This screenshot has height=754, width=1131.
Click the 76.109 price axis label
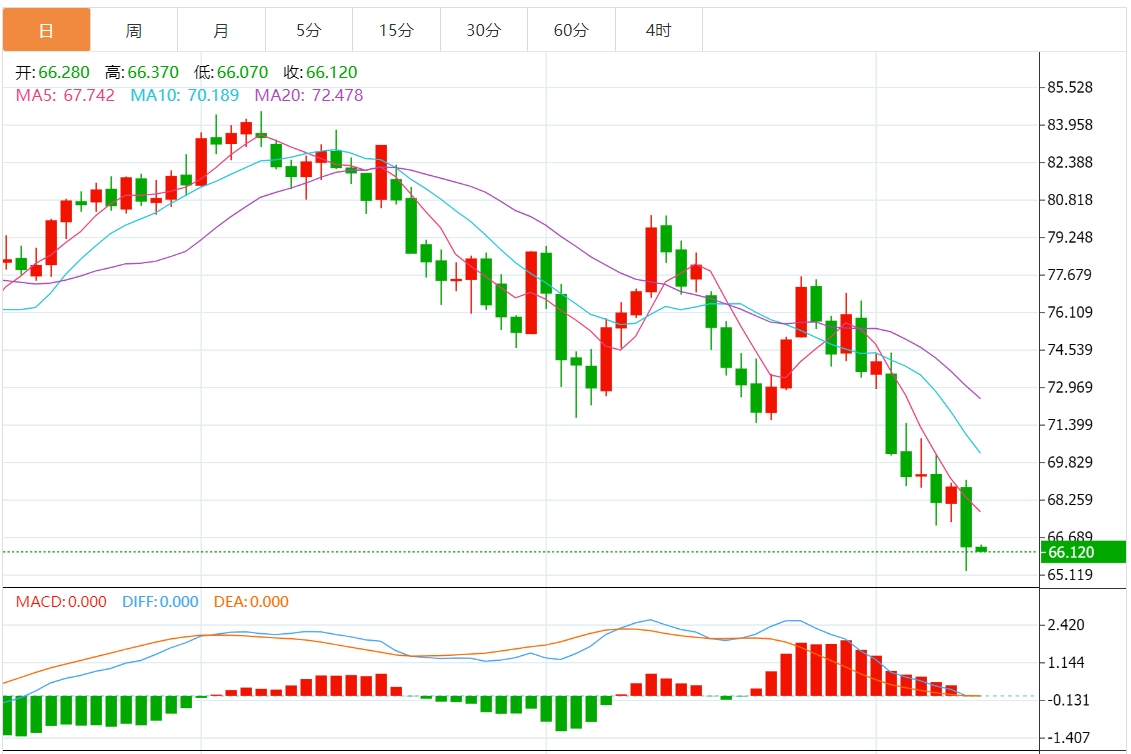(1070, 312)
